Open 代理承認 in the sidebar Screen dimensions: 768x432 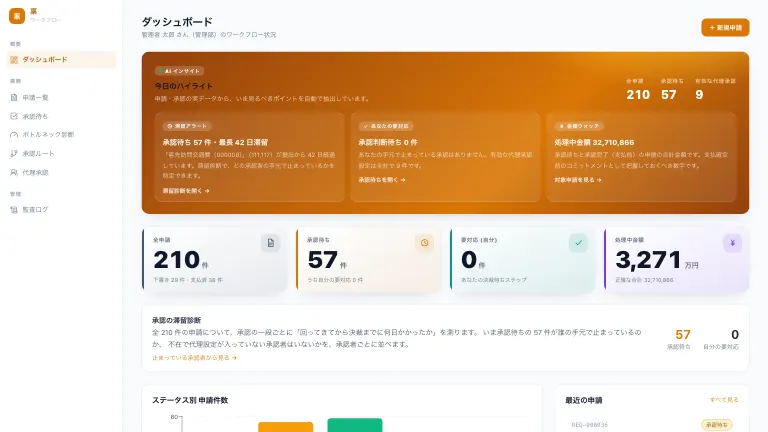click(x=62, y=172)
